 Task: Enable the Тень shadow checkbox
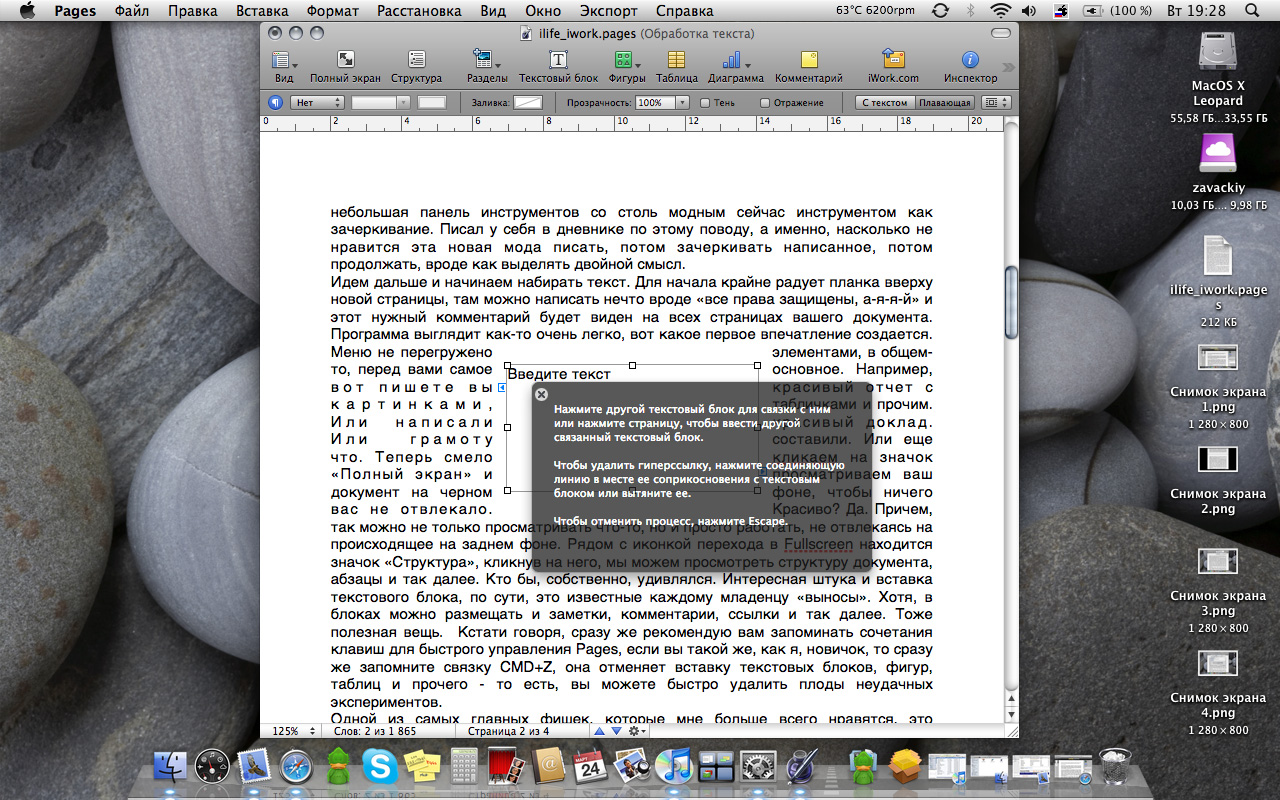point(705,102)
